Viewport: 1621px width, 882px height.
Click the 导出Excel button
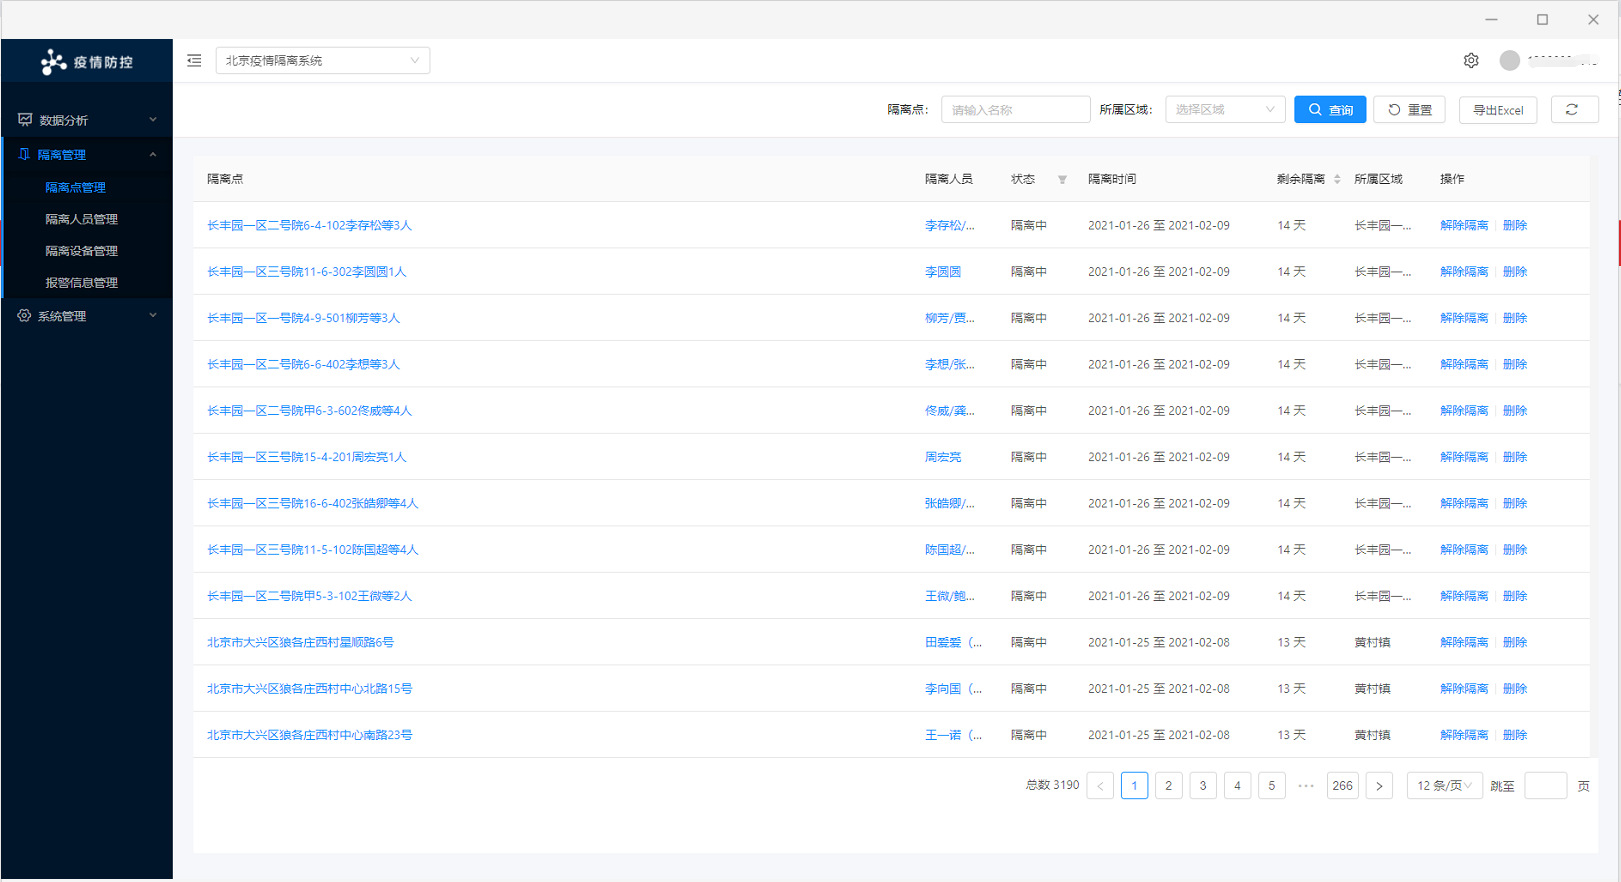click(1497, 110)
